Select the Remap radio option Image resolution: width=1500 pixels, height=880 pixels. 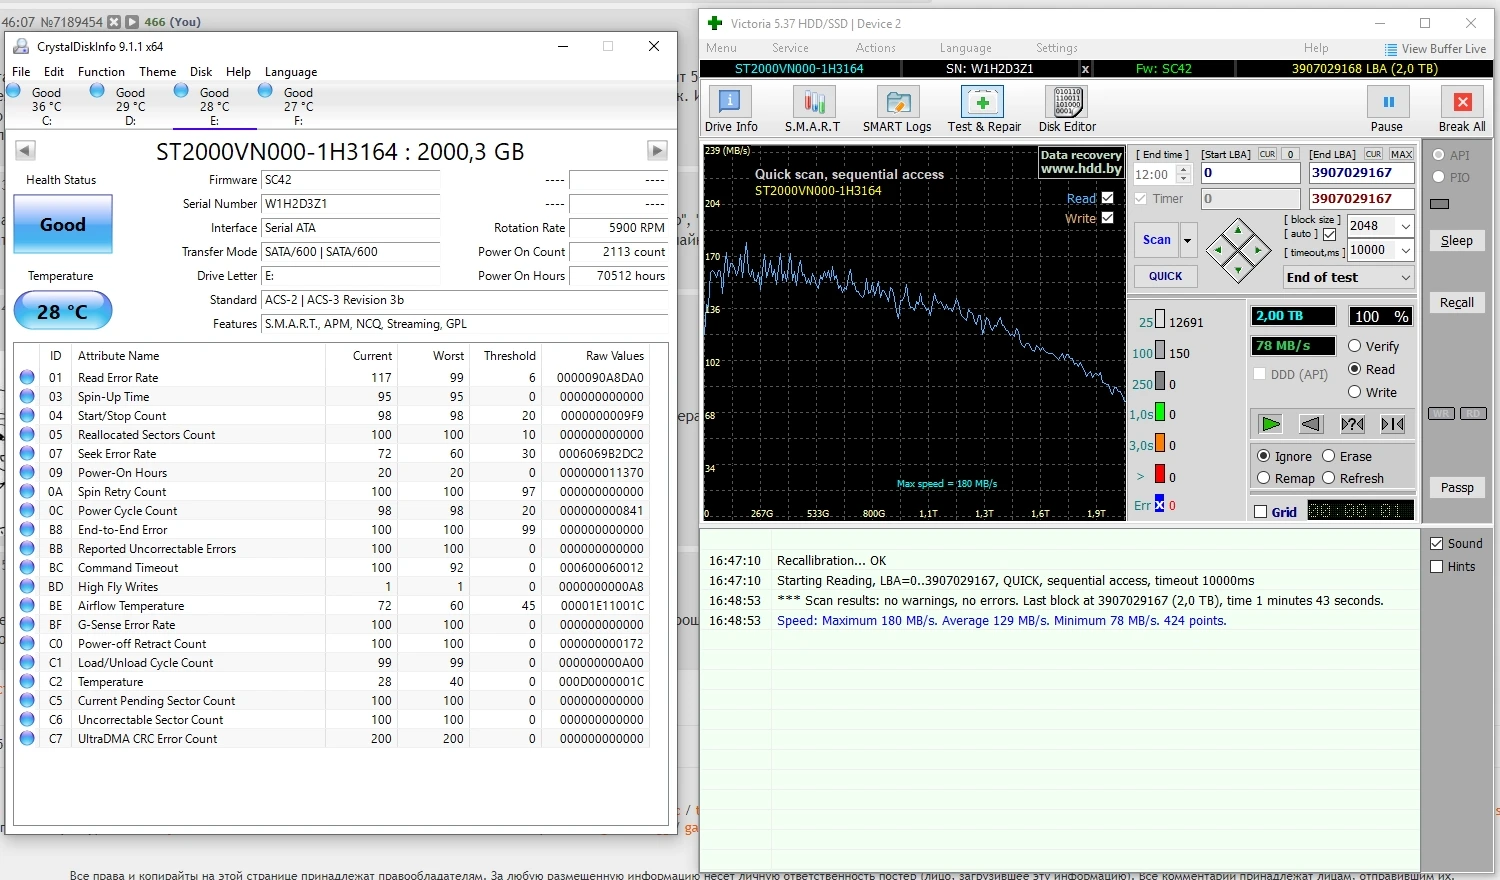[1264, 478]
